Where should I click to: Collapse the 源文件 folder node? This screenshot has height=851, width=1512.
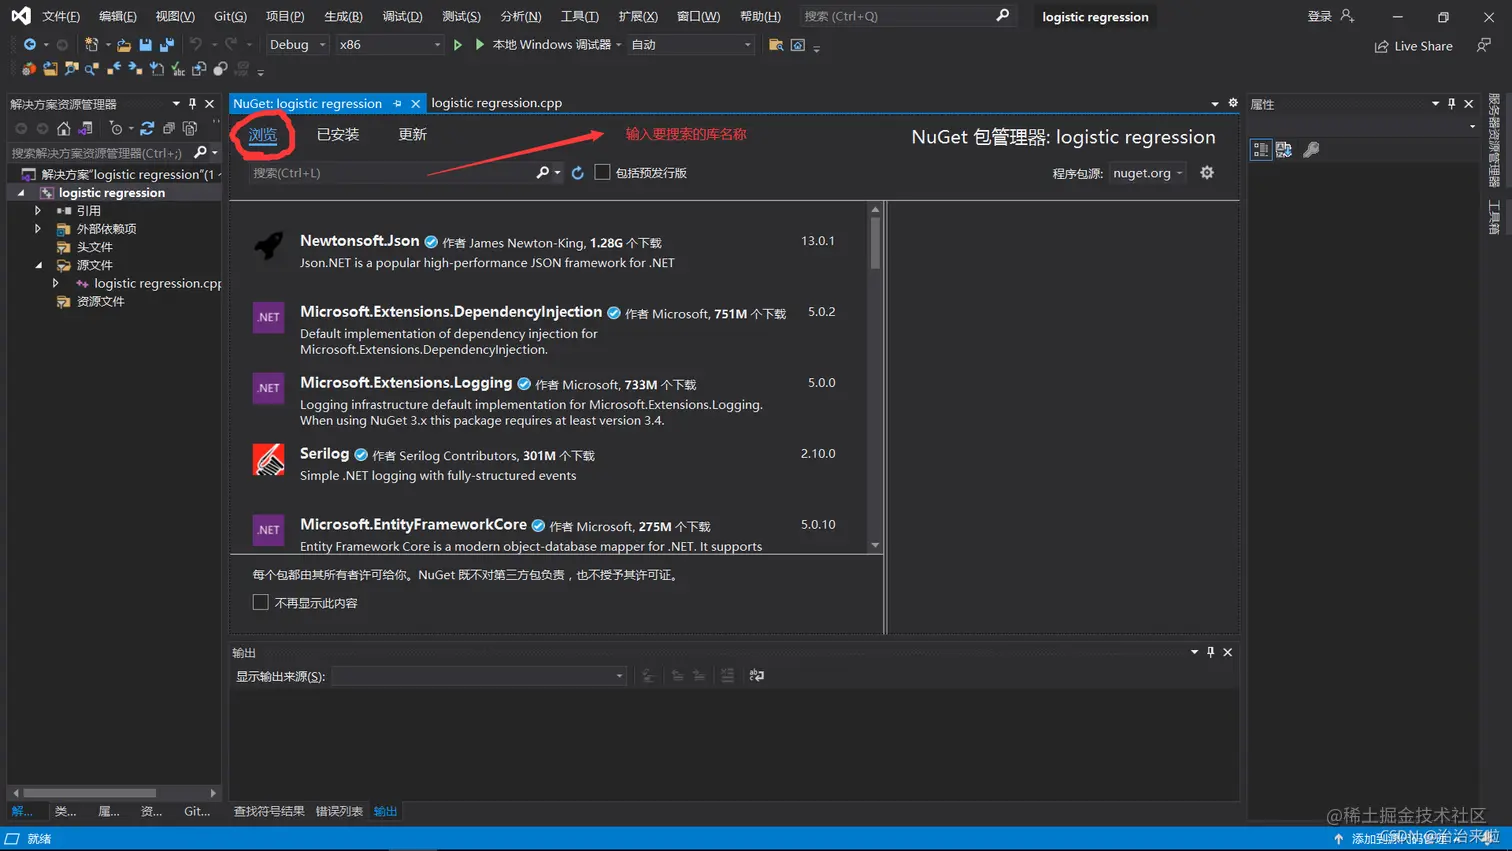38,265
